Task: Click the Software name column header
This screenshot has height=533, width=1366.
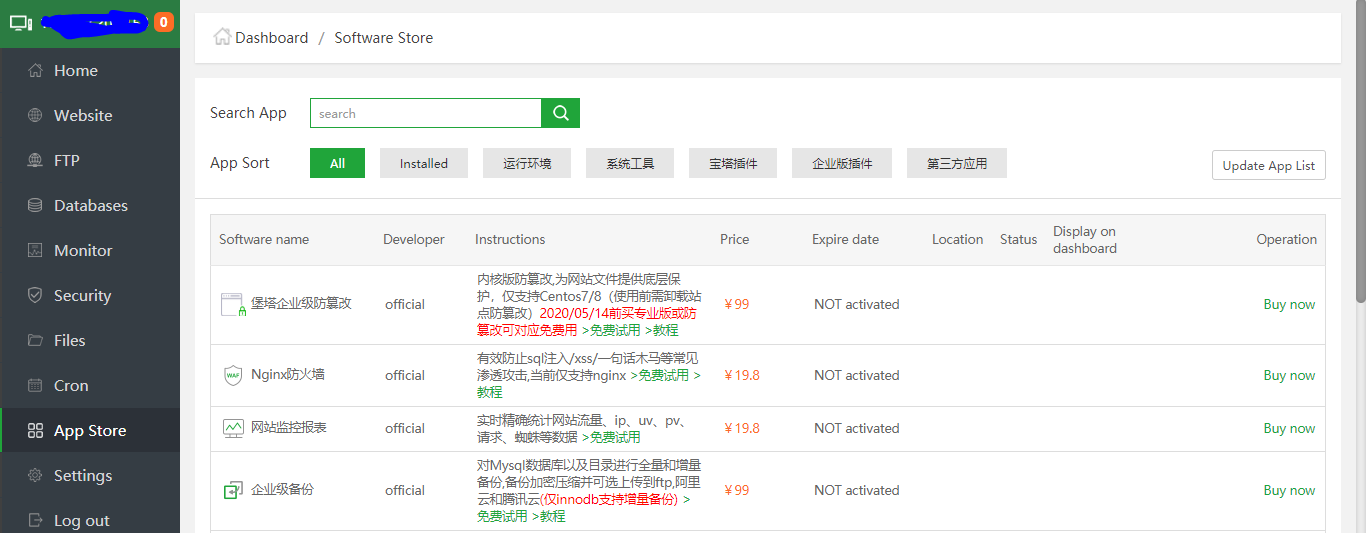Action: (x=264, y=240)
